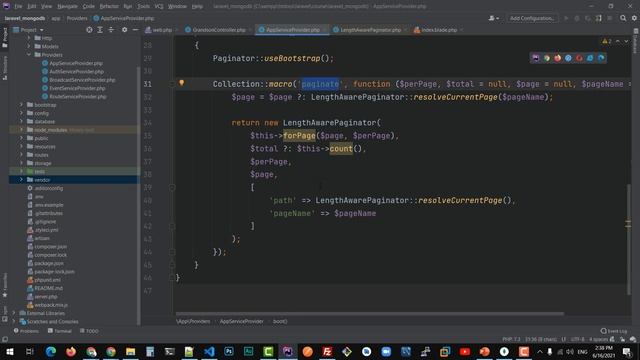This screenshot has width=640, height=360.
Task: Toggle the Project tool window stripe
Action: [x=5, y=37]
